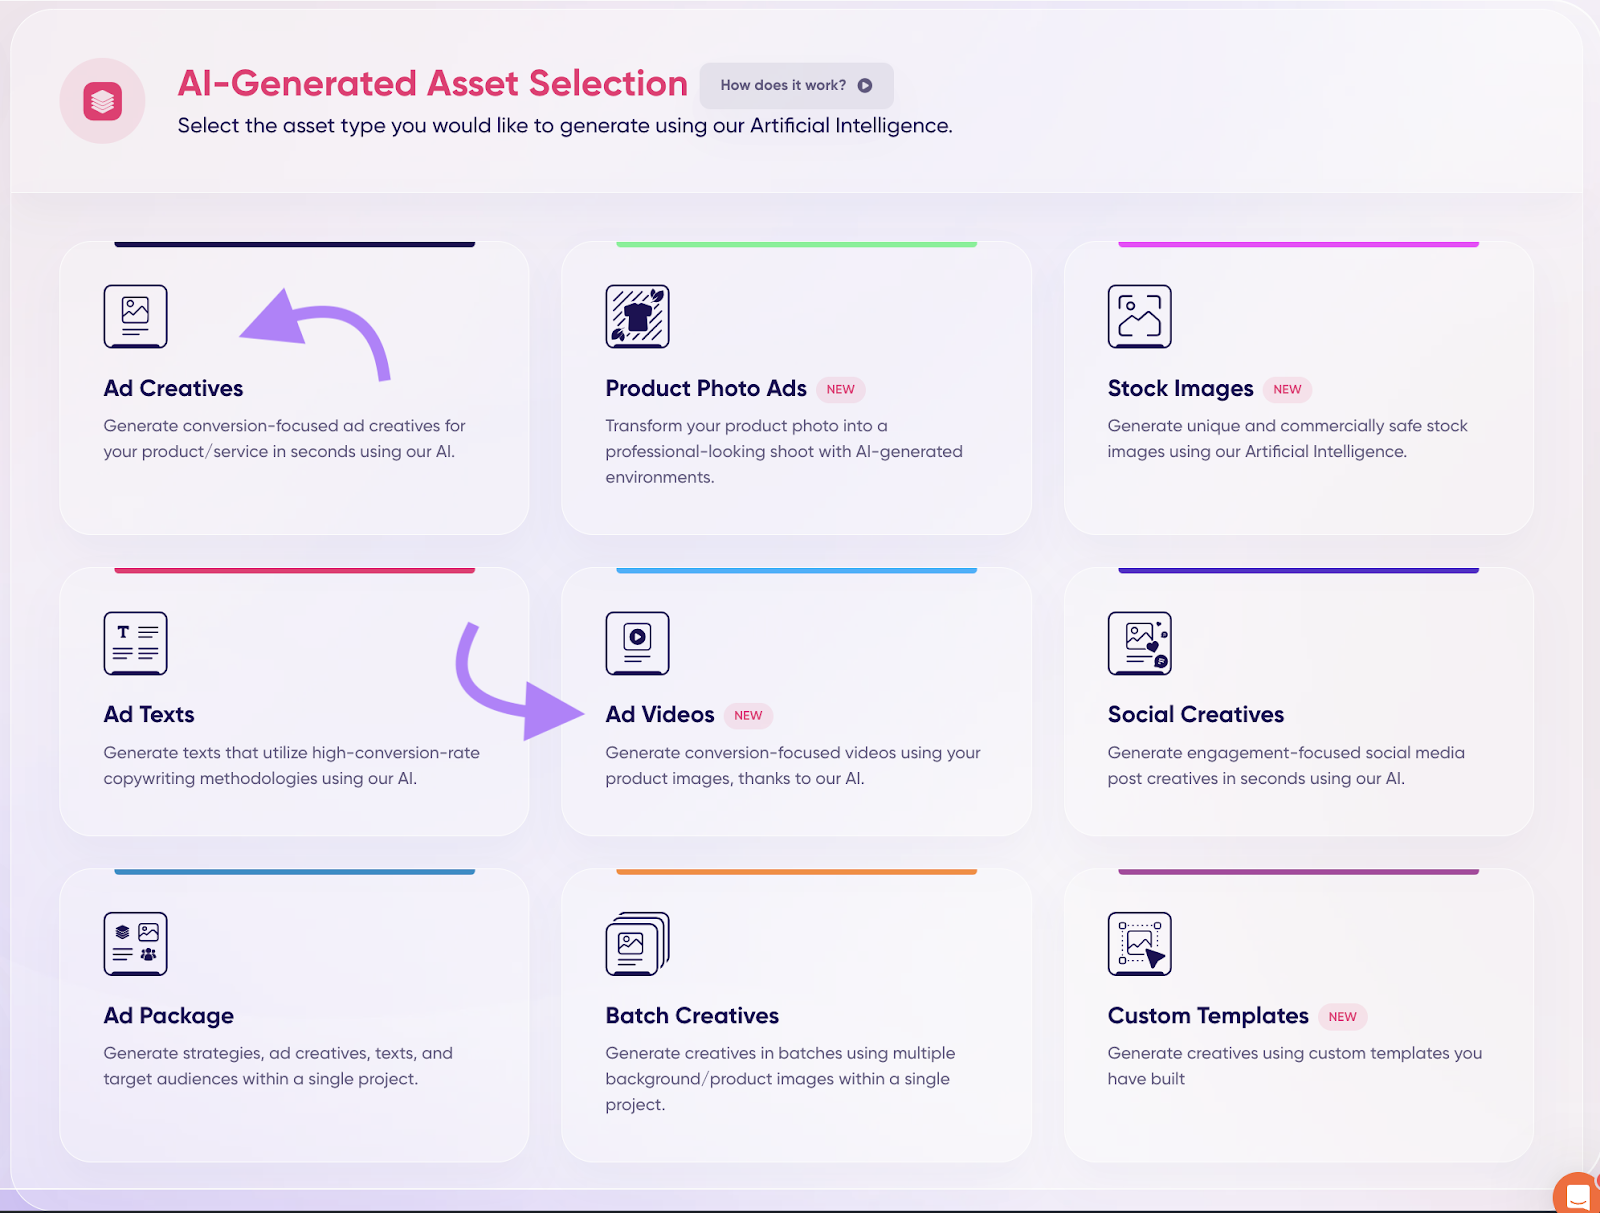Click the Stock Images picture icon
This screenshot has width=1600, height=1213.
pos(1139,316)
